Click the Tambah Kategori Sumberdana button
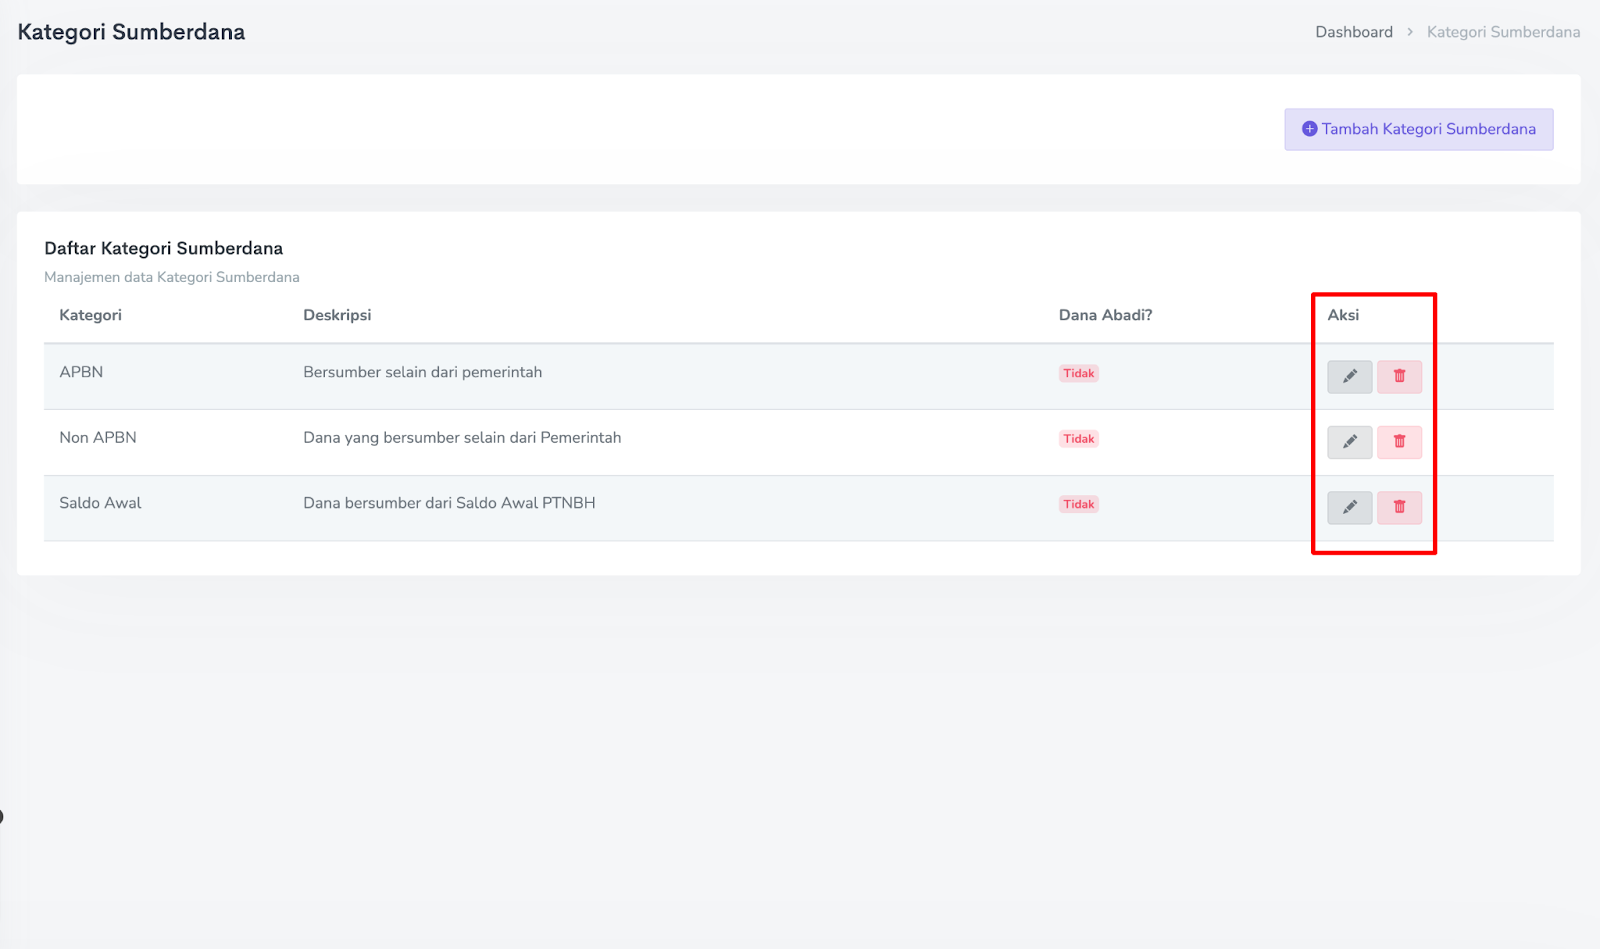This screenshot has width=1600, height=949. [x=1418, y=130]
